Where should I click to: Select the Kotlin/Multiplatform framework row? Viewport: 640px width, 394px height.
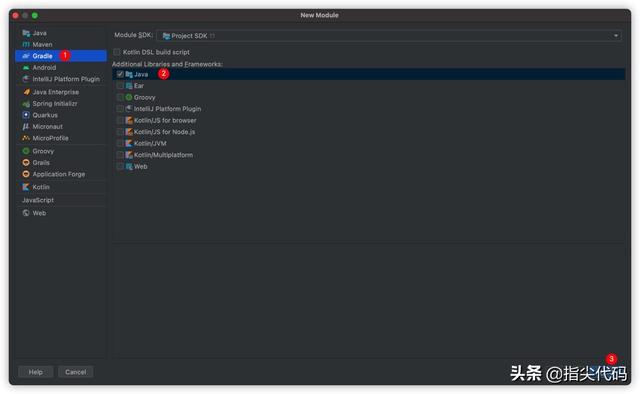369,155
